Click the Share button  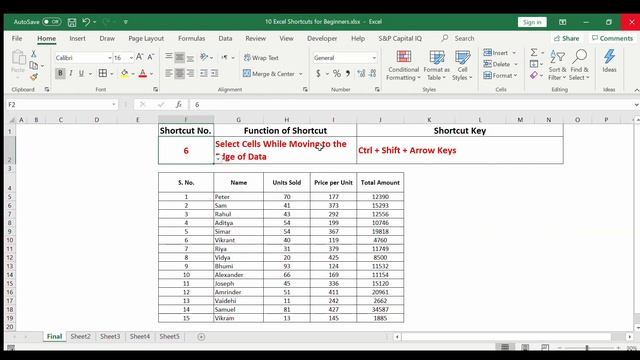(567, 38)
